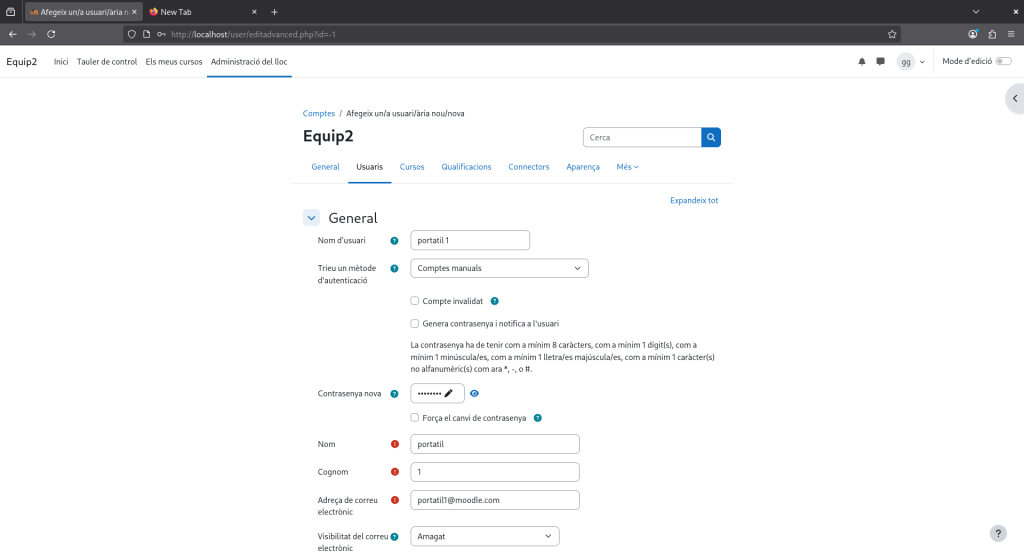Enable the Compte invalidat checkbox

click(x=415, y=301)
